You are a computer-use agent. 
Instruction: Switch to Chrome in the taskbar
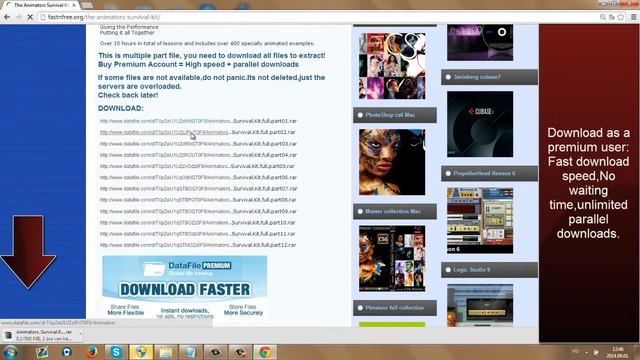point(265,352)
